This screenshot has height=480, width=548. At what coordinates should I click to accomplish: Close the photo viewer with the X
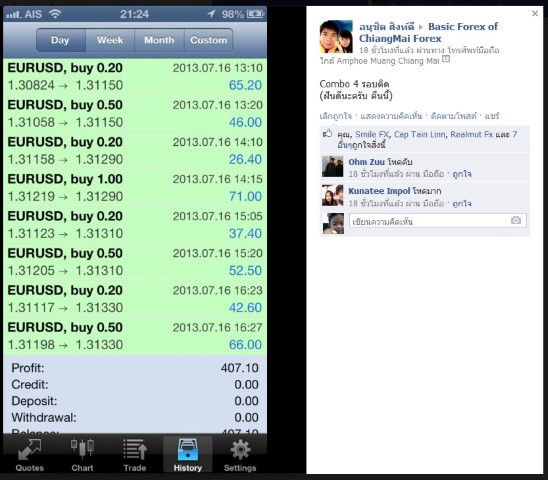tap(535, 13)
